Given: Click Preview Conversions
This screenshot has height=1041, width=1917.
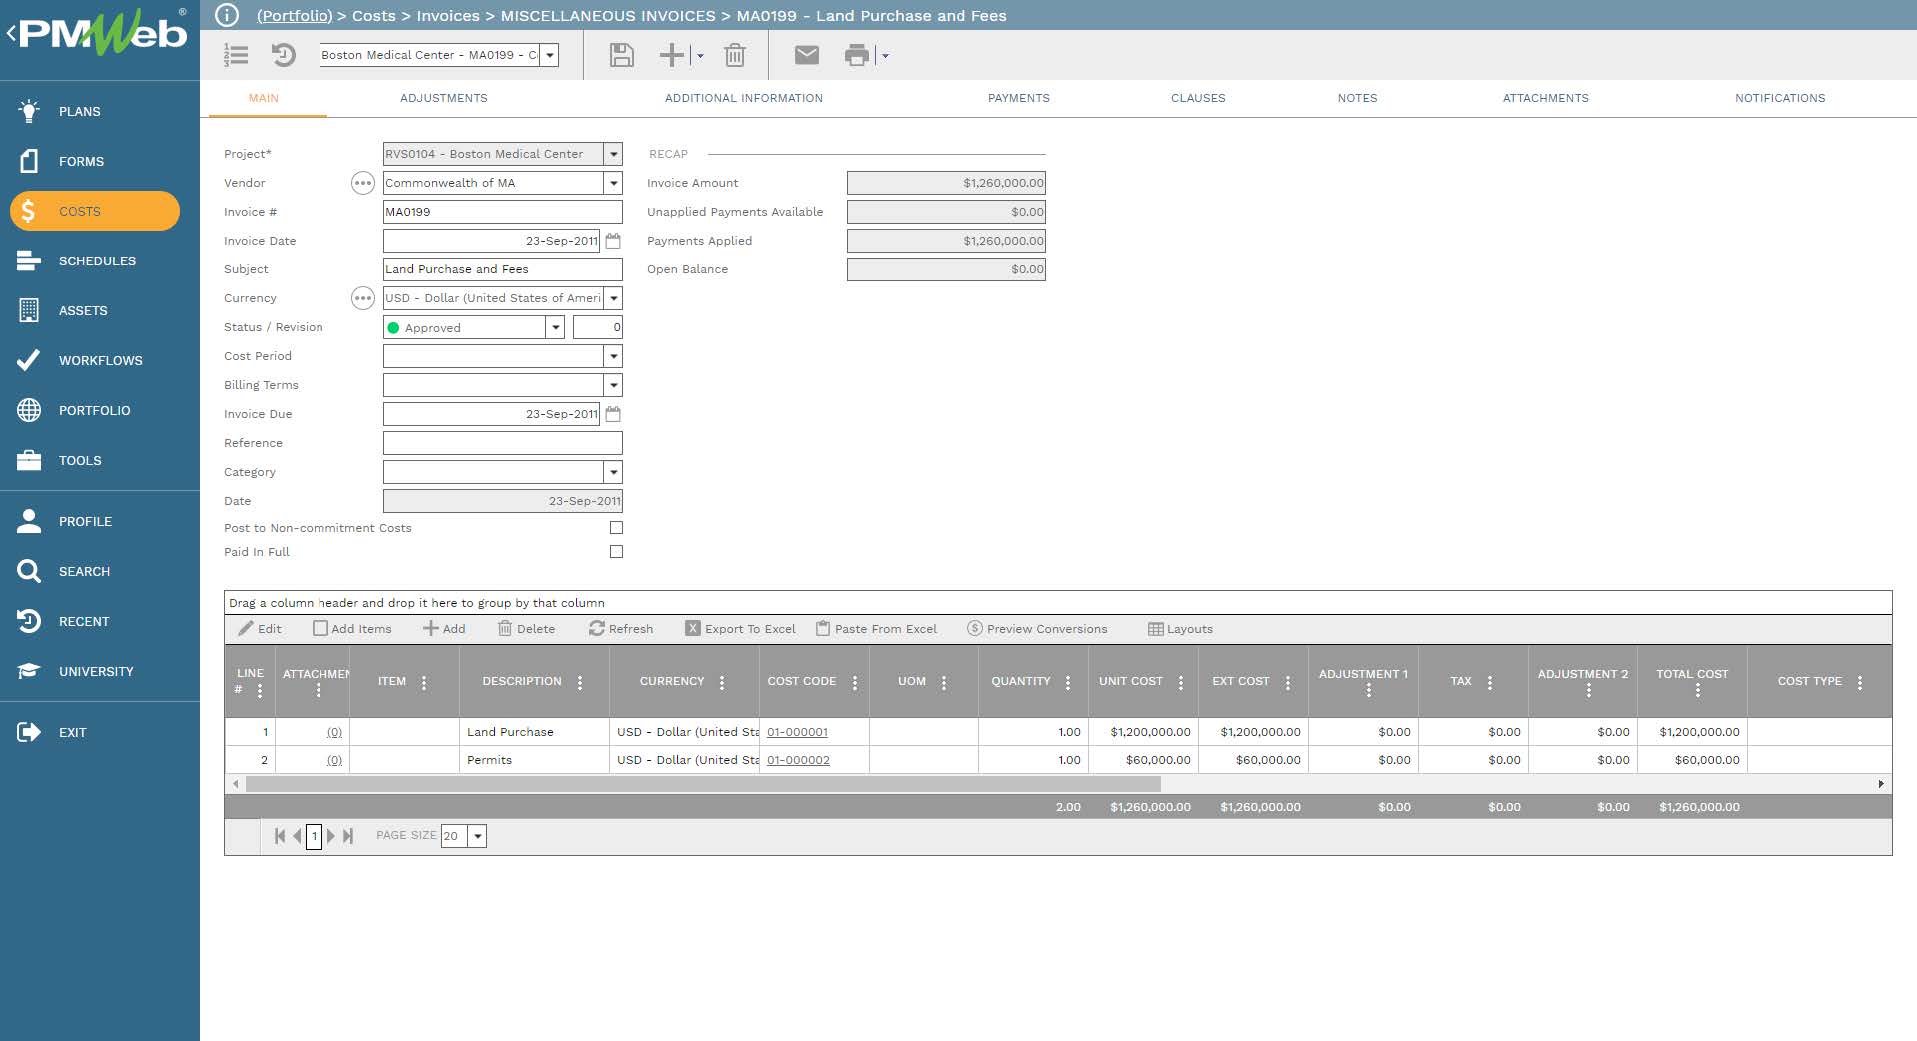Looking at the screenshot, I should pyautogui.click(x=1037, y=629).
